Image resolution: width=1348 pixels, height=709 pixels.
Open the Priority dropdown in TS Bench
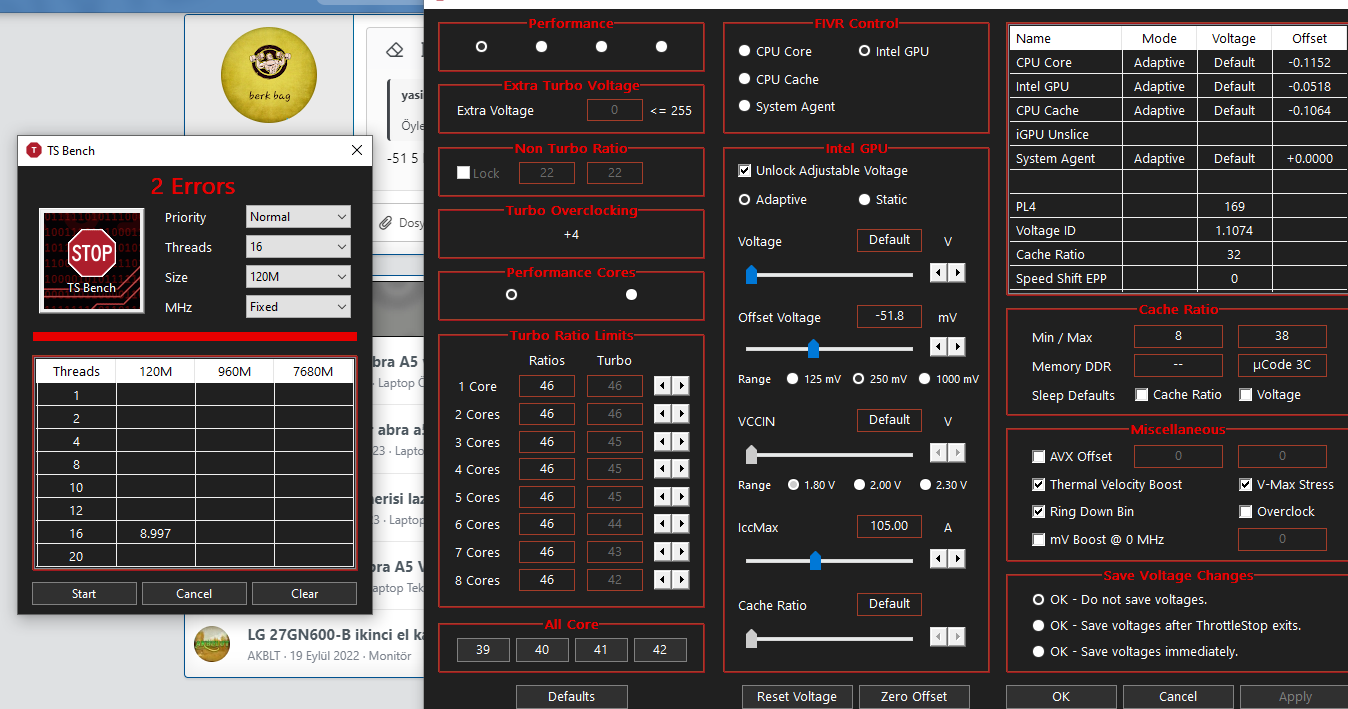(298, 217)
